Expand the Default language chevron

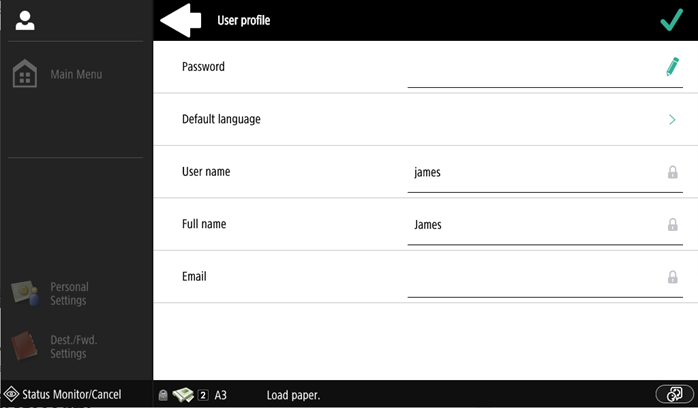[x=672, y=120]
